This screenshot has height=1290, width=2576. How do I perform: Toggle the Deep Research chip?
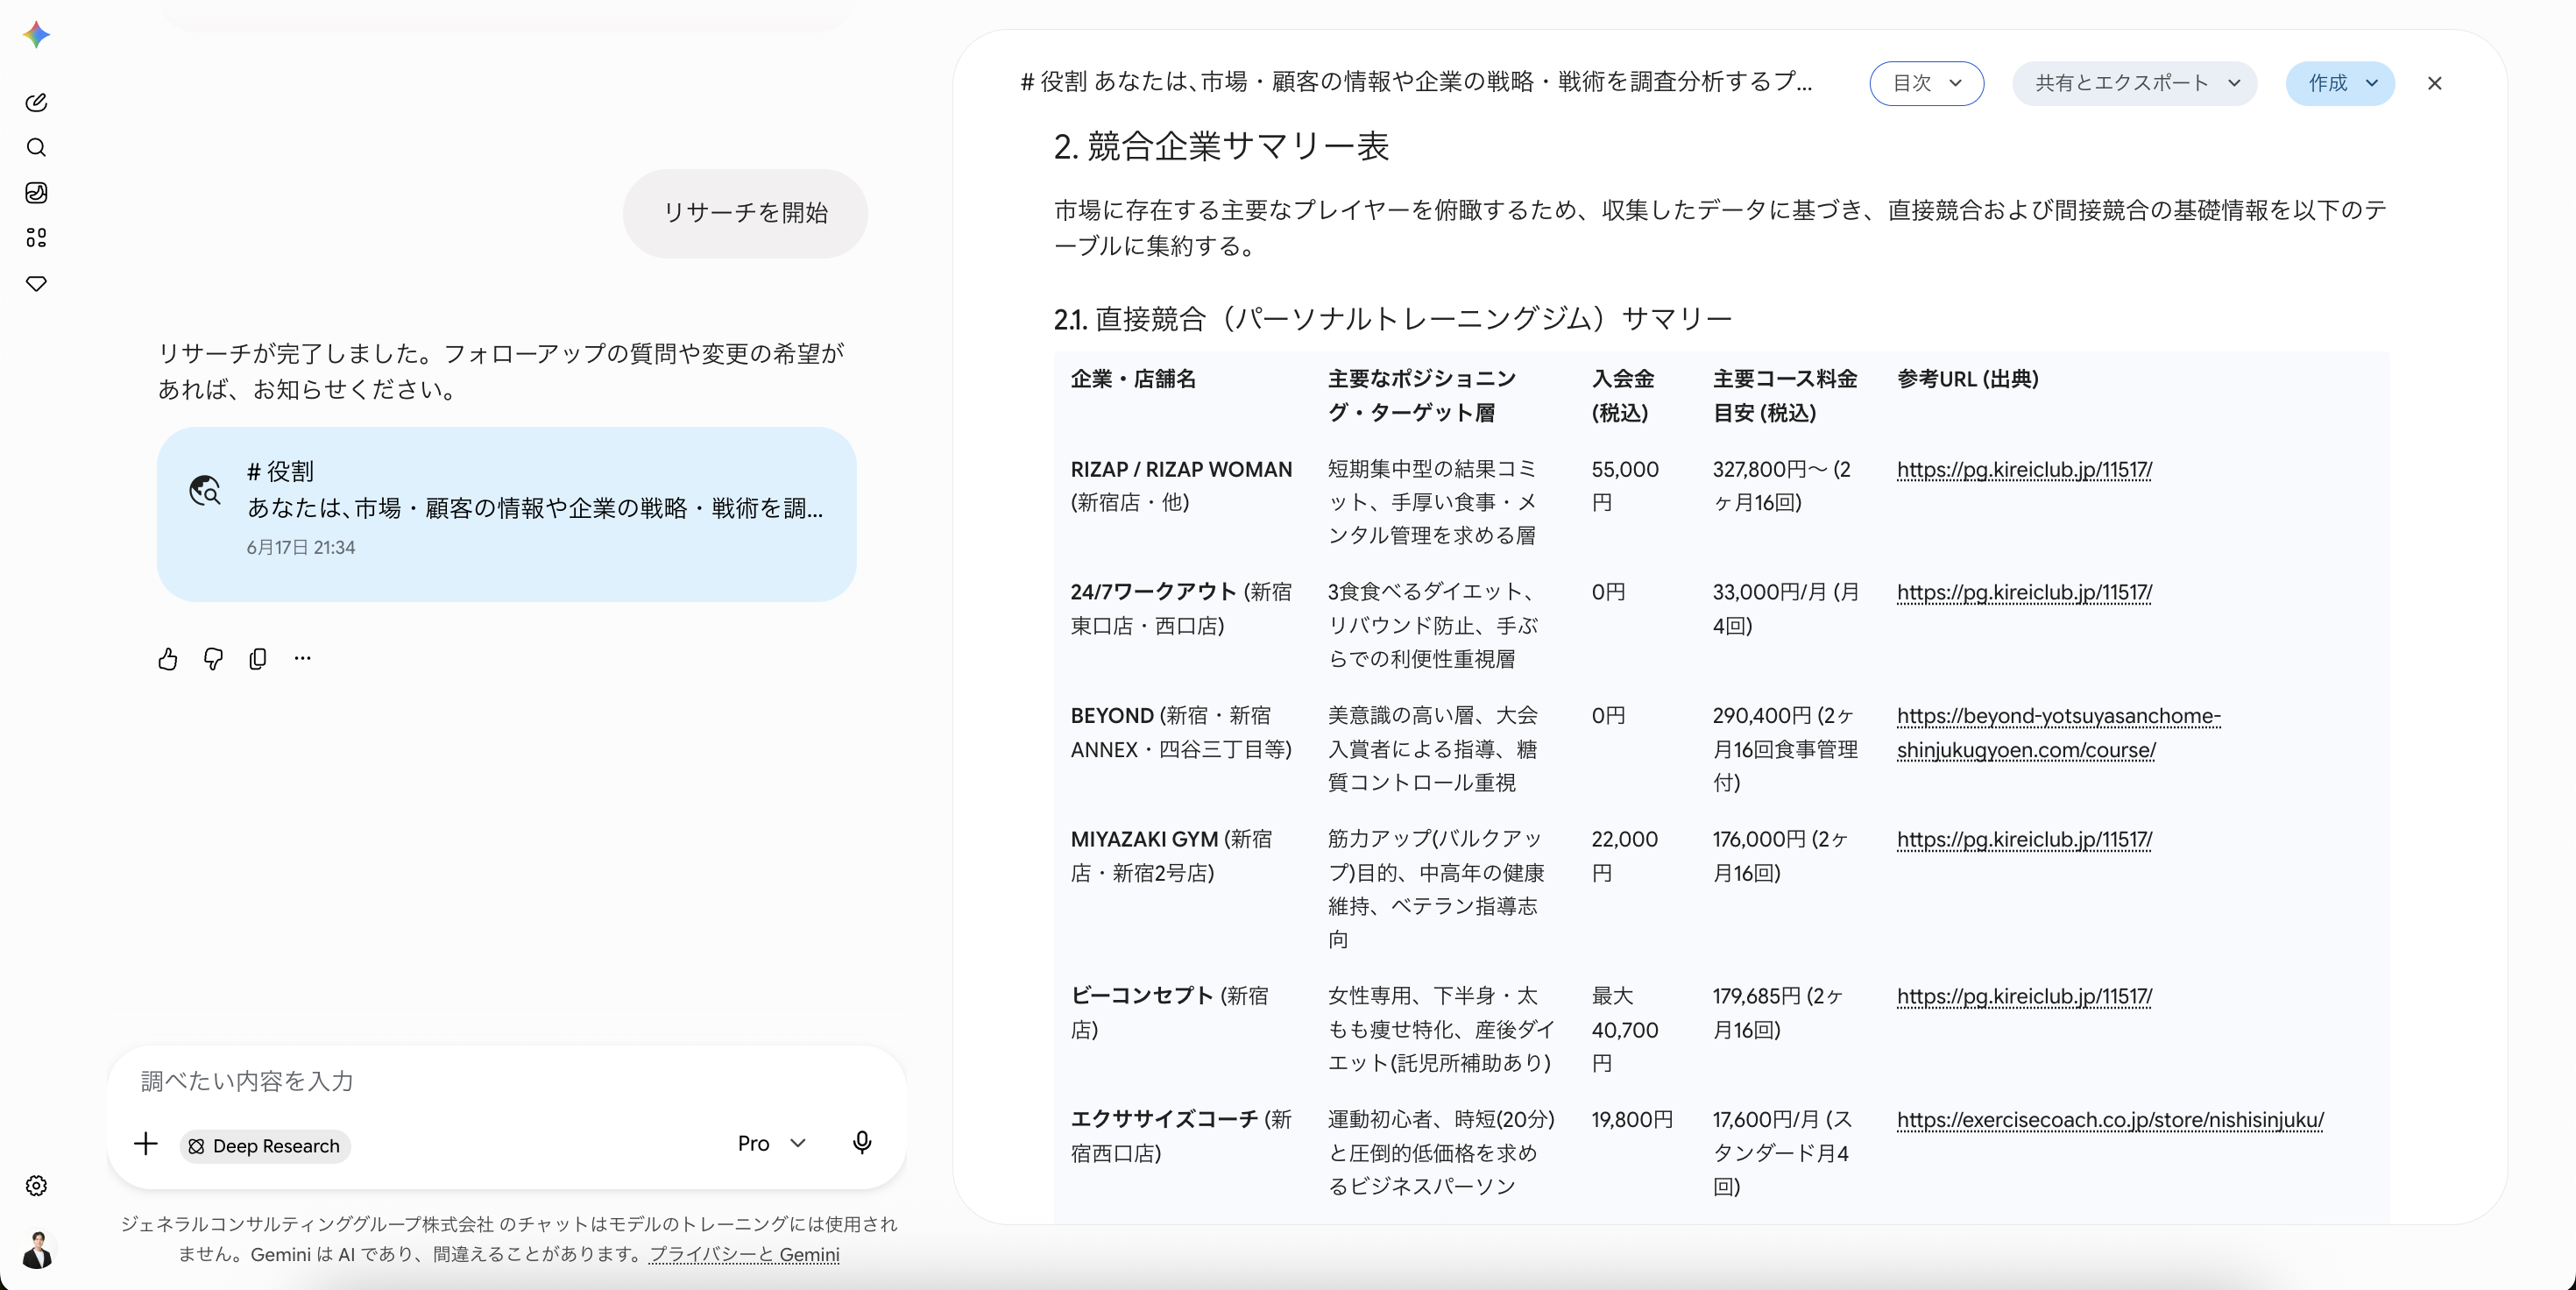point(265,1146)
